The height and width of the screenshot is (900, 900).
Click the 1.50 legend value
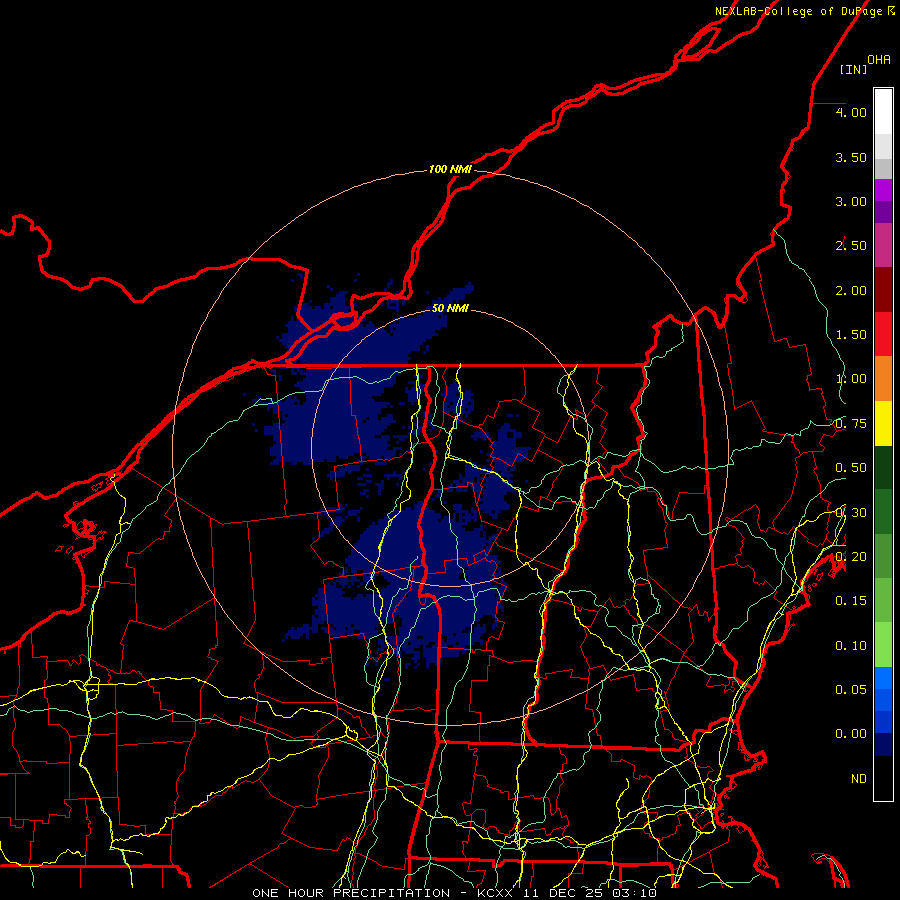[x=851, y=335]
